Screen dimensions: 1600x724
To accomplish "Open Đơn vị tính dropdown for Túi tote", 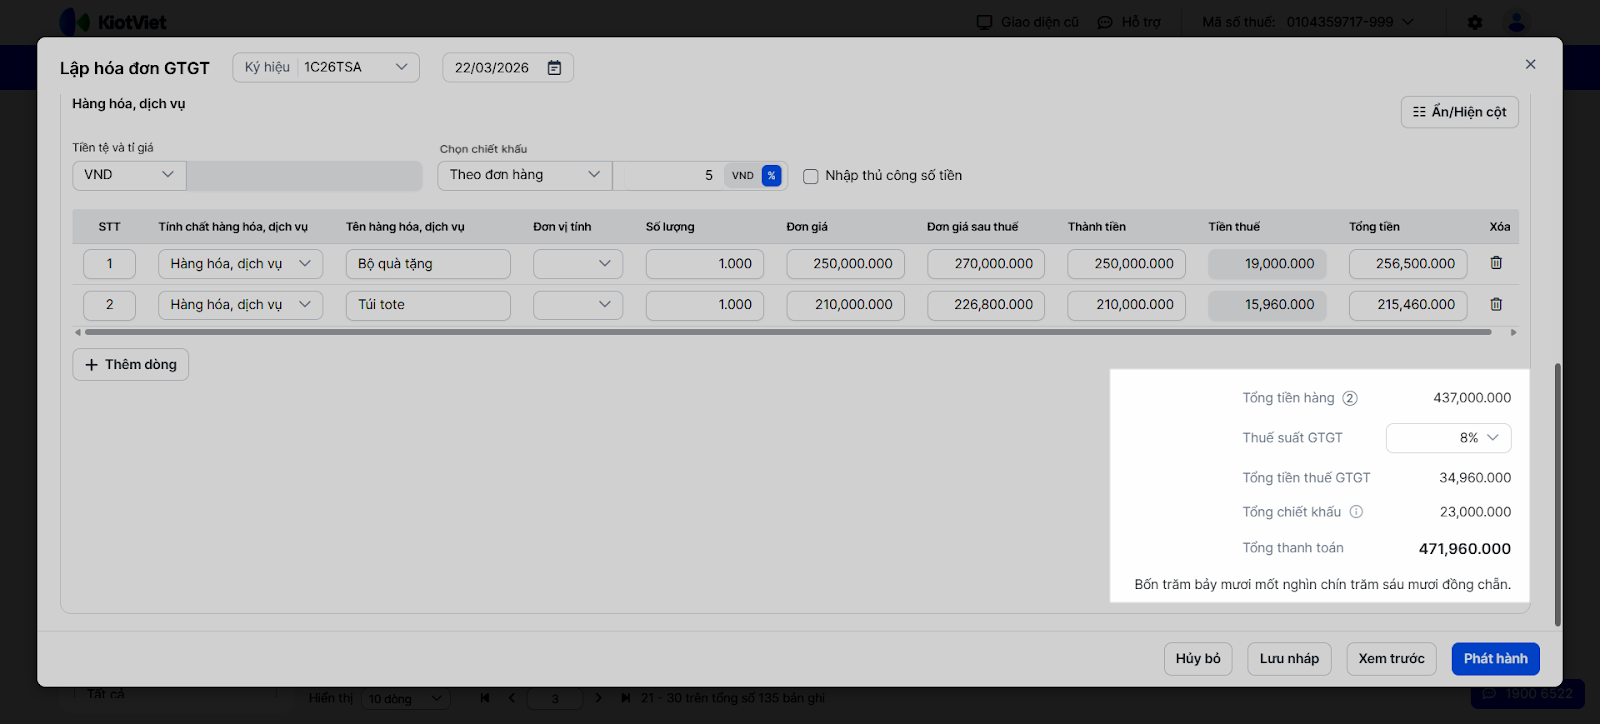I will (578, 305).
